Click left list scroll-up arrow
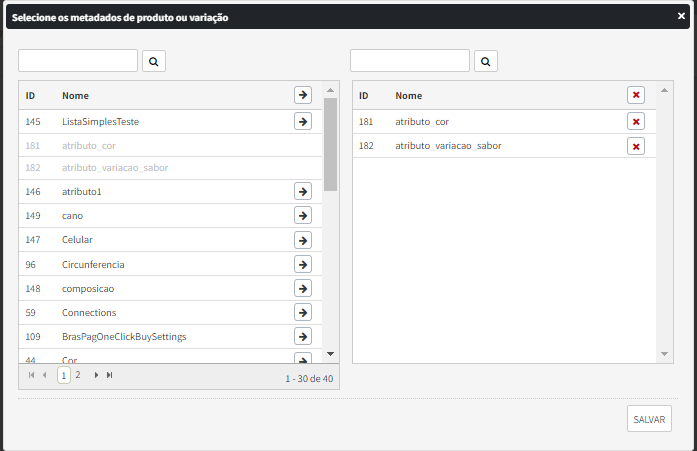This screenshot has width=697, height=451. click(x=330, y=90)
